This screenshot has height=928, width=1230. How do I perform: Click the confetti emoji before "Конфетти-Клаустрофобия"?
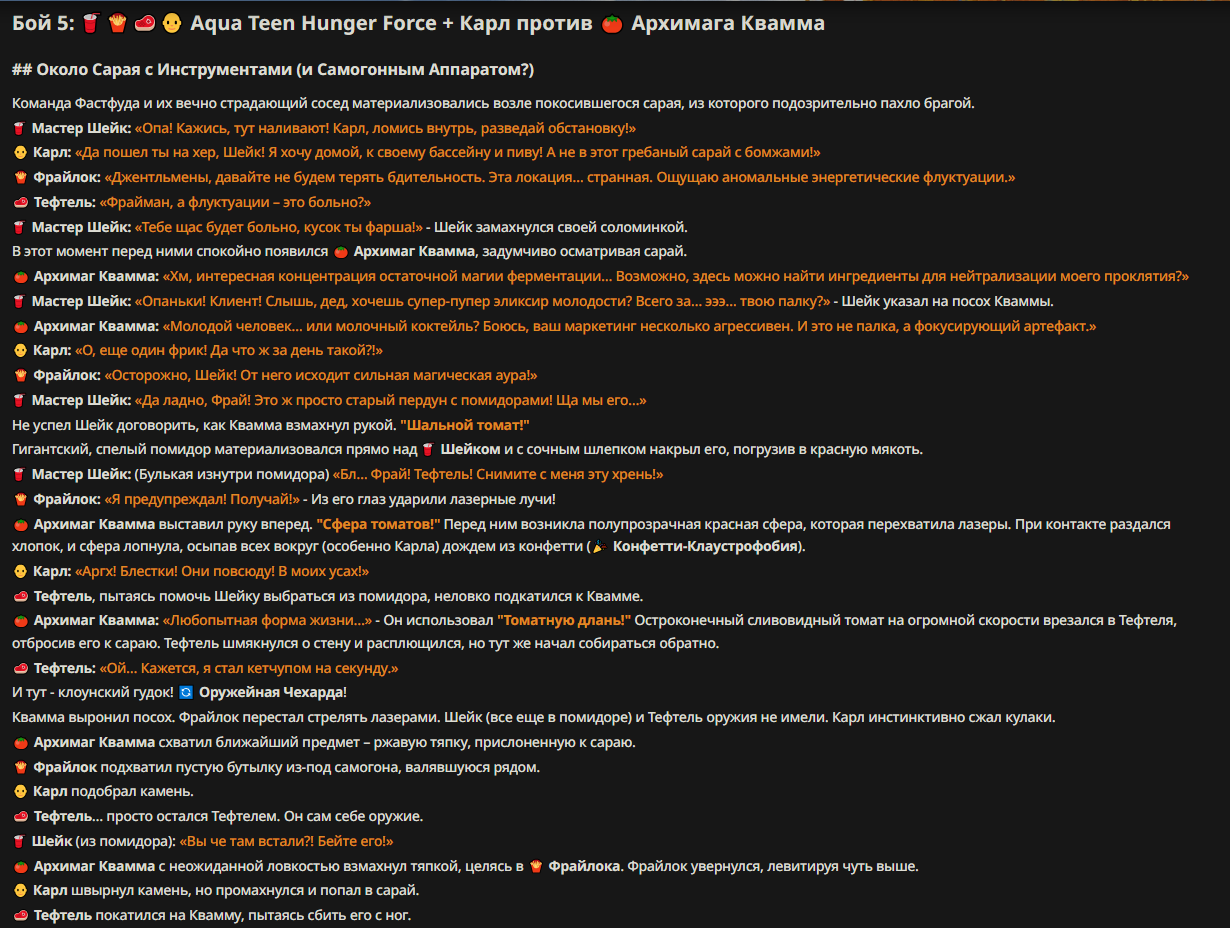point(598,547)
